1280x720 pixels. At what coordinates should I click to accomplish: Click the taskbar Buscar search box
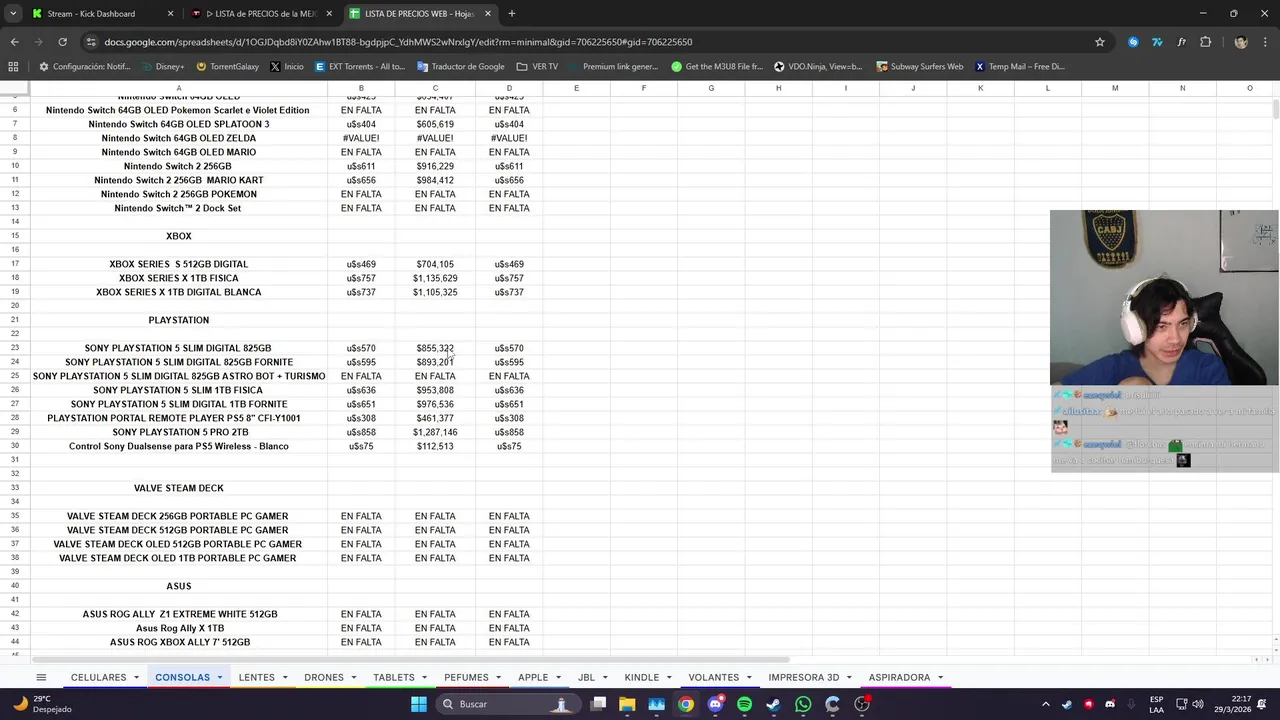(508, 704)
